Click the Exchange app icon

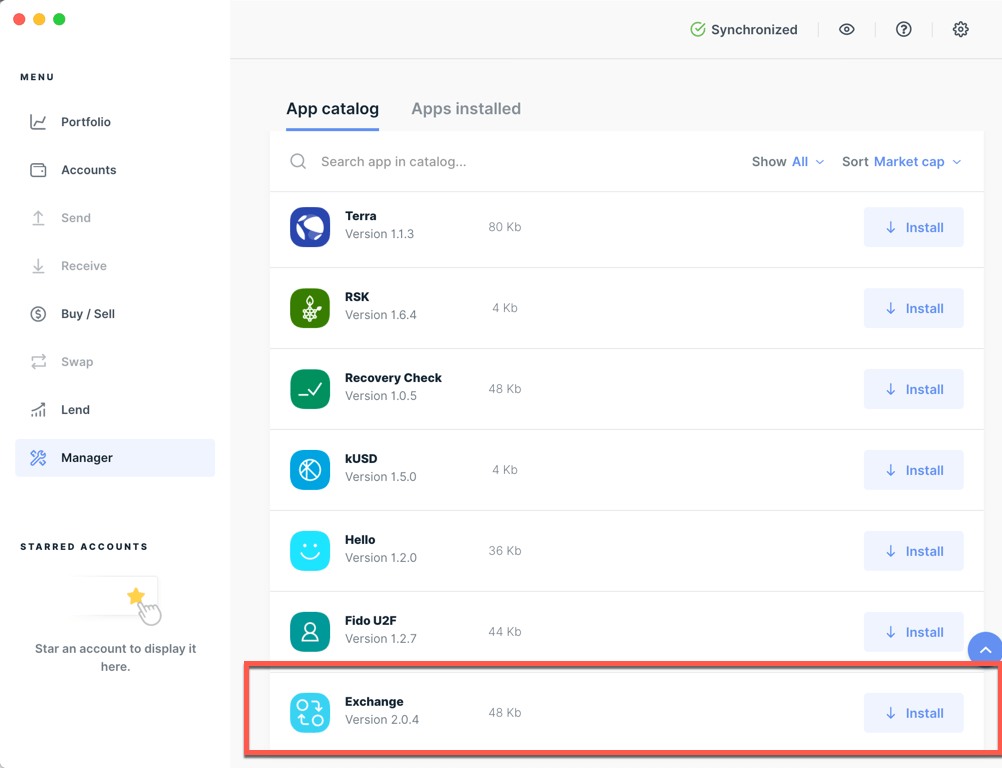tap(310, 712)
